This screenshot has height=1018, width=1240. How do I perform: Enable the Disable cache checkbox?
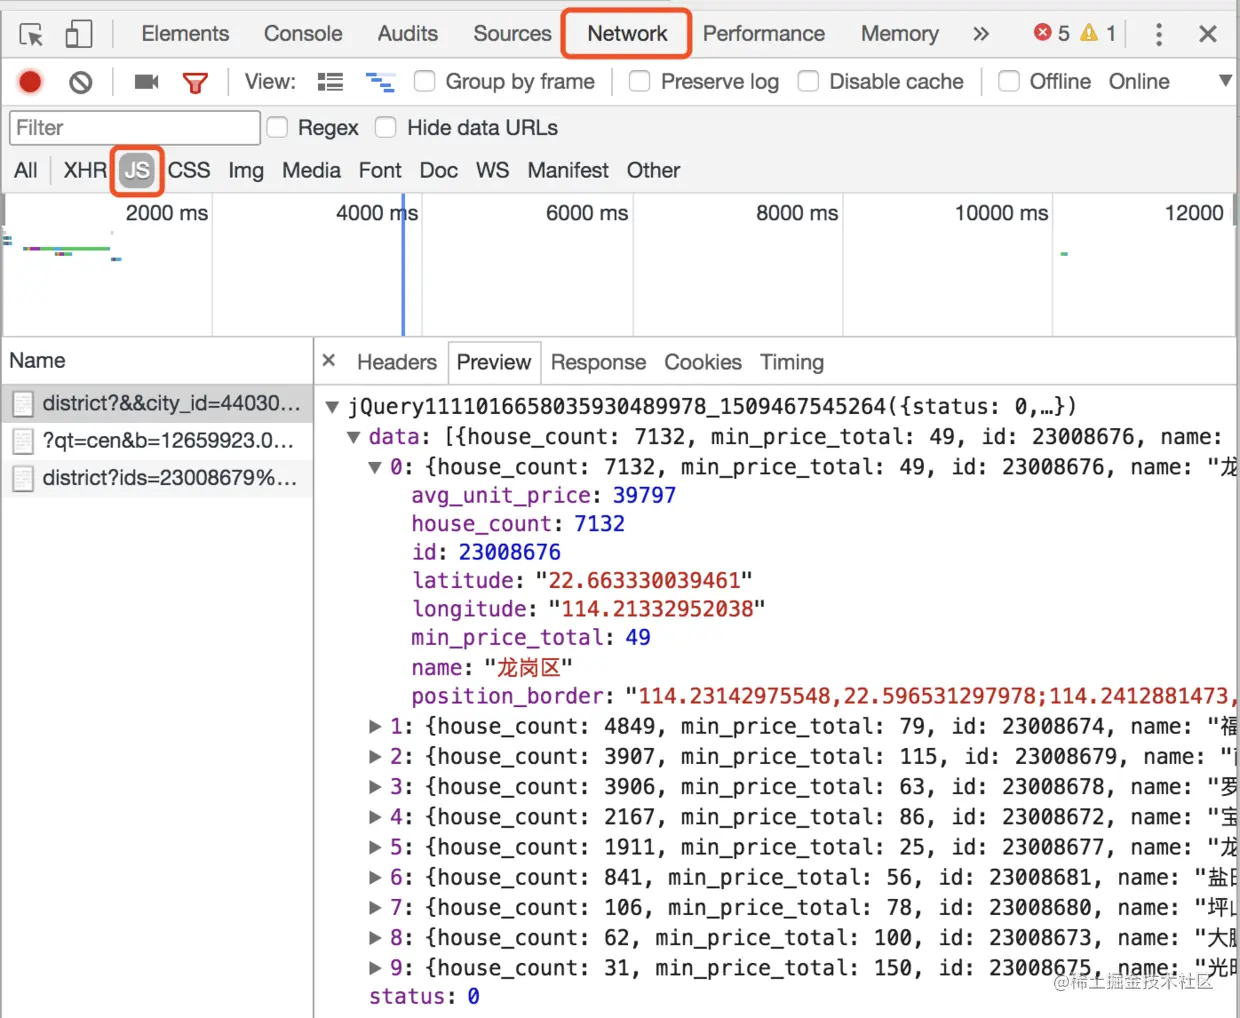point(808,81)
